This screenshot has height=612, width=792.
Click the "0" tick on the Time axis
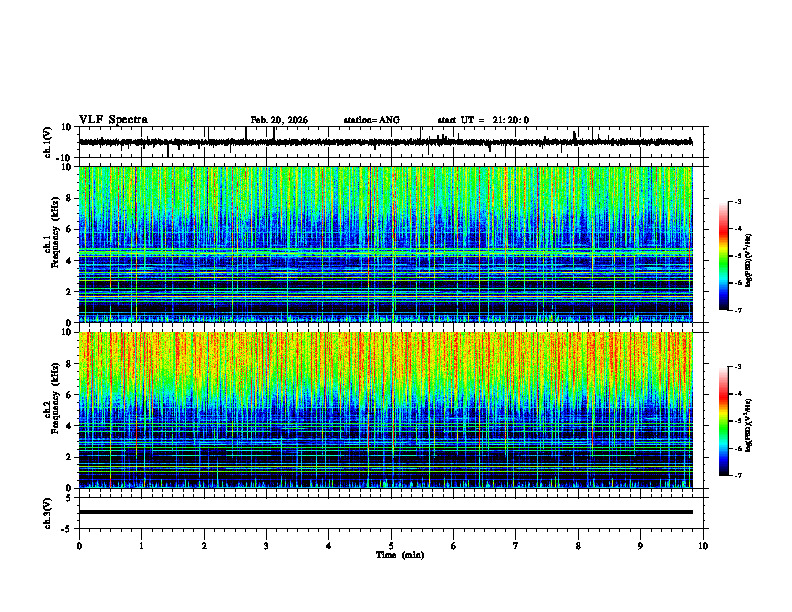point(79,546)
